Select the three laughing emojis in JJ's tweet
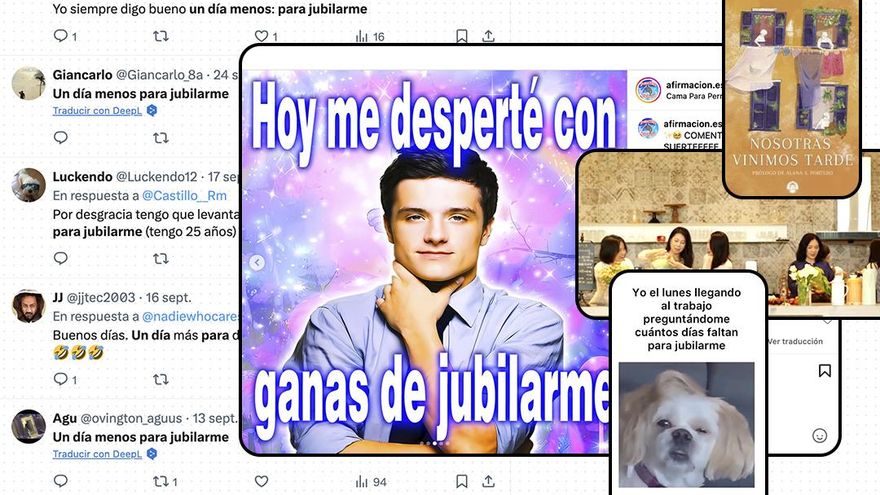The image size is (880, 495). coord(79,353)
